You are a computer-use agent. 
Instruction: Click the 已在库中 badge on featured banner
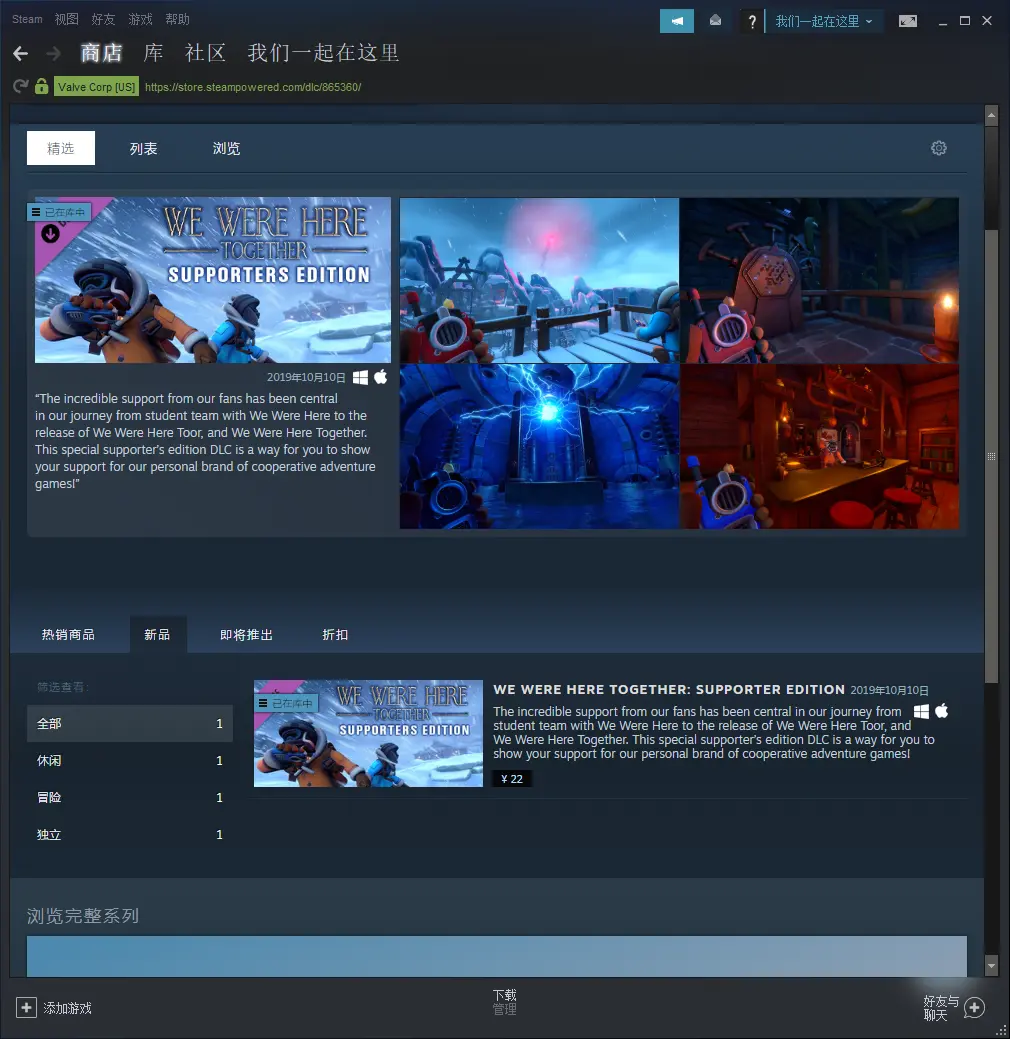(59, 212)
